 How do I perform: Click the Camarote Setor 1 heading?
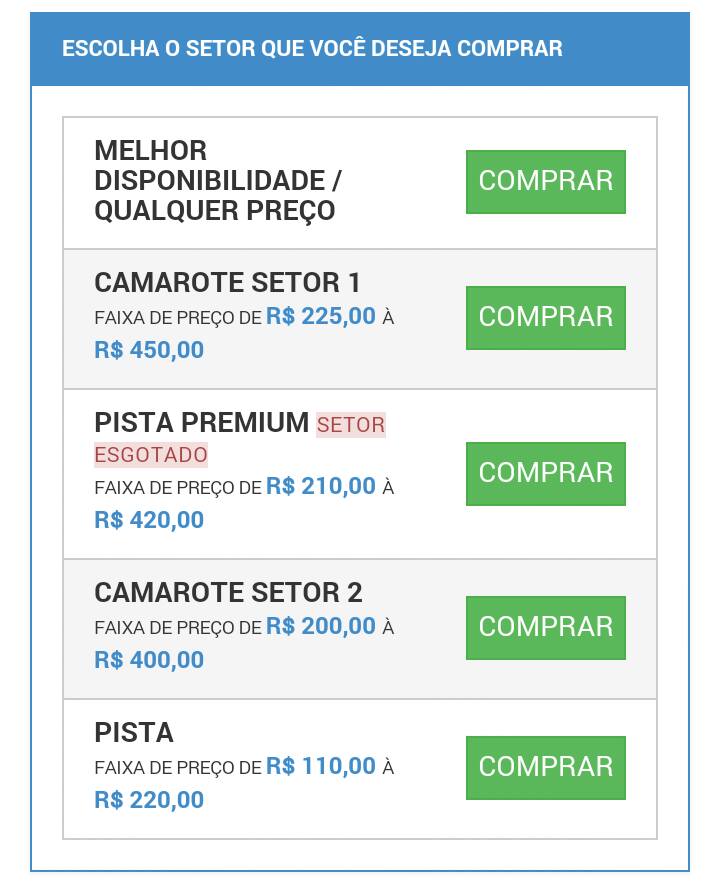click(x=227, y=282)
